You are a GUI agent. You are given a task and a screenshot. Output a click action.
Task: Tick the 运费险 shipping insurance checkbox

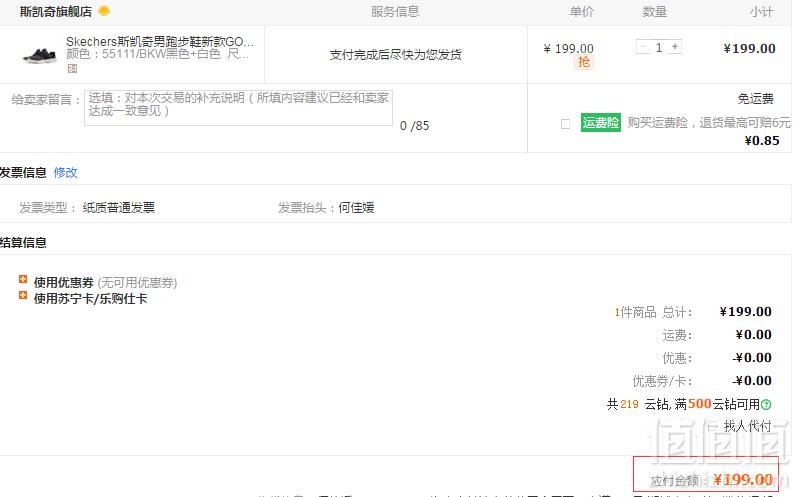[x=565, y=124]
